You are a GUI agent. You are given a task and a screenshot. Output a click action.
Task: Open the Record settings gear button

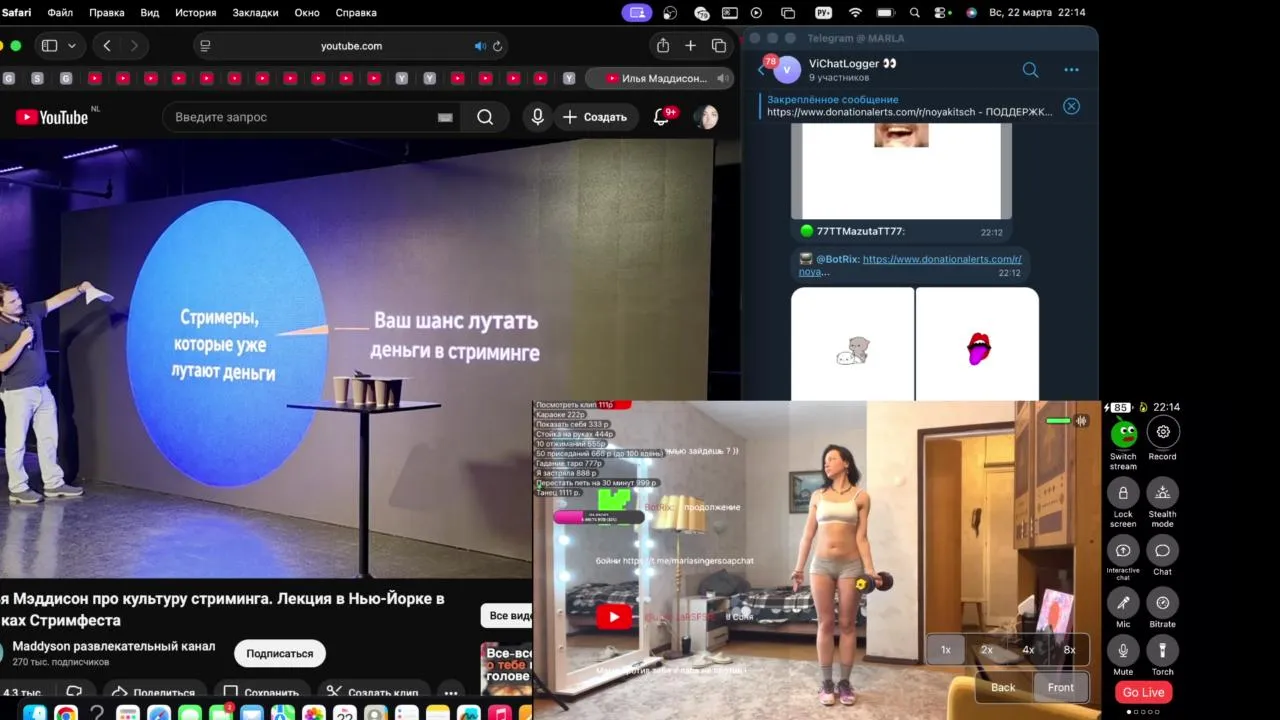1163,432
